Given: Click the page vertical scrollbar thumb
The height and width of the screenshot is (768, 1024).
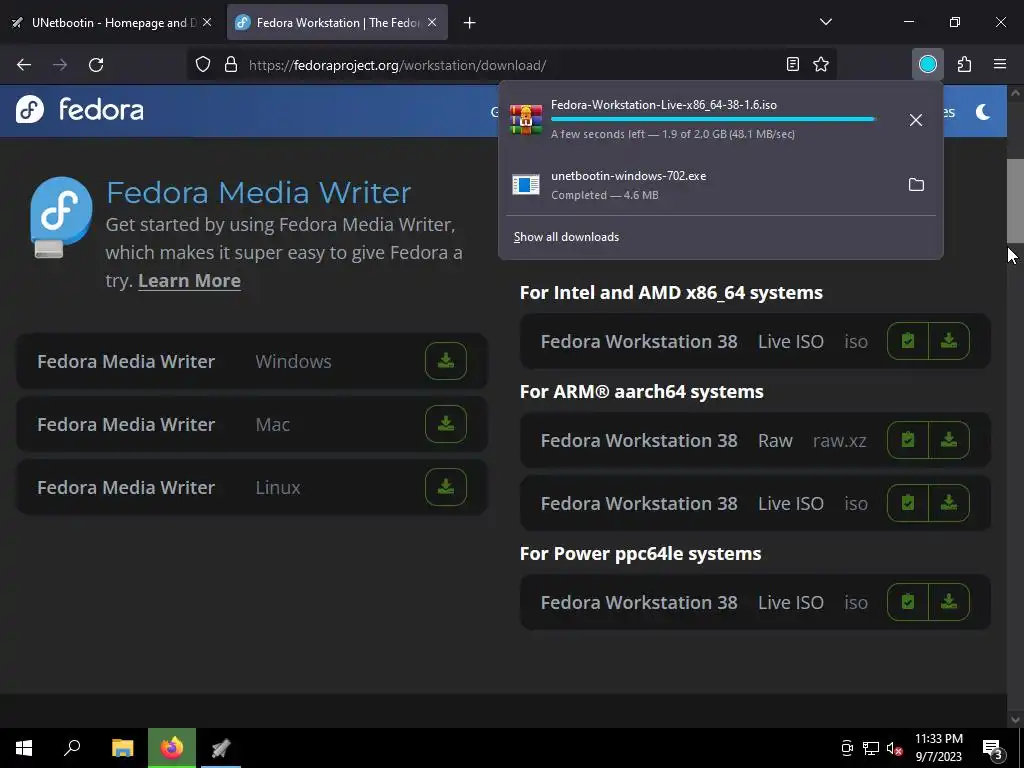Looking at the screenshot, I should [x=1015, y=200].
